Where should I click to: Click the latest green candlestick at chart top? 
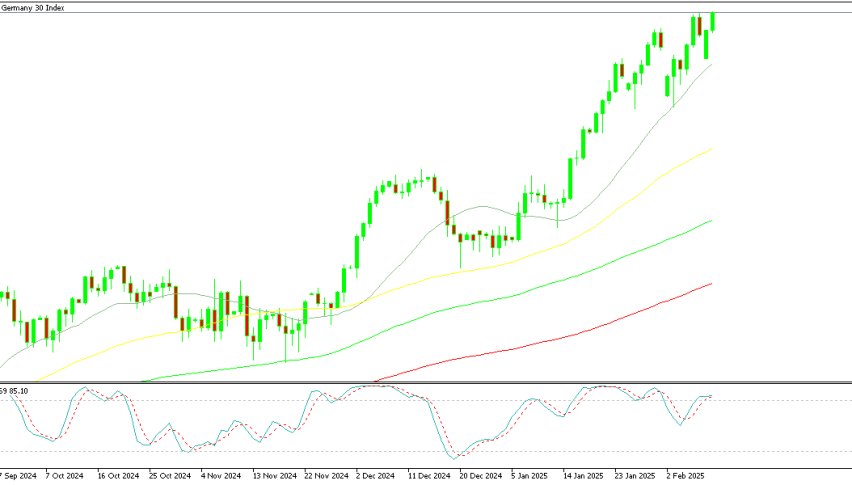[712, 21]
